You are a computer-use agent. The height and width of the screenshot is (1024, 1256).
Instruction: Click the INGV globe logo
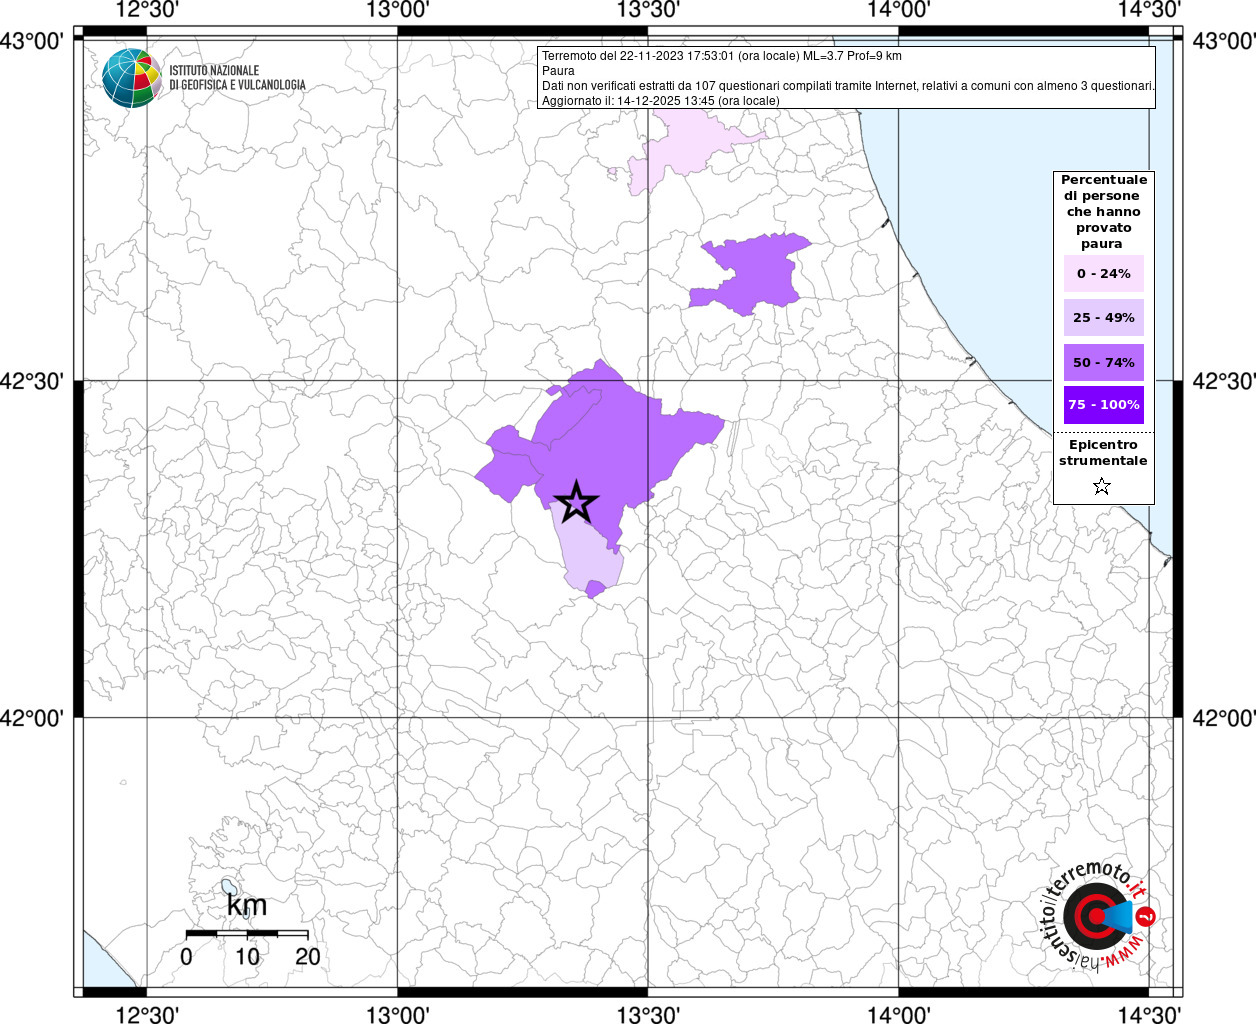132,78
